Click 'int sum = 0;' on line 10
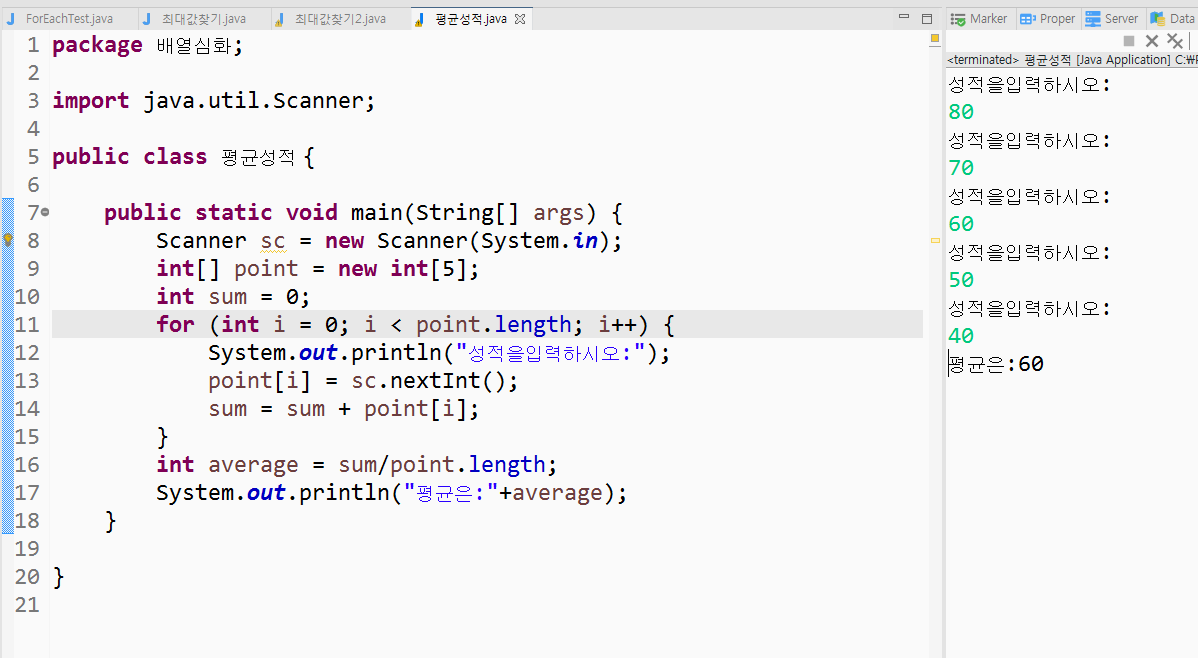The height and width of the screenshot is (658, 1198). point(233,297)
